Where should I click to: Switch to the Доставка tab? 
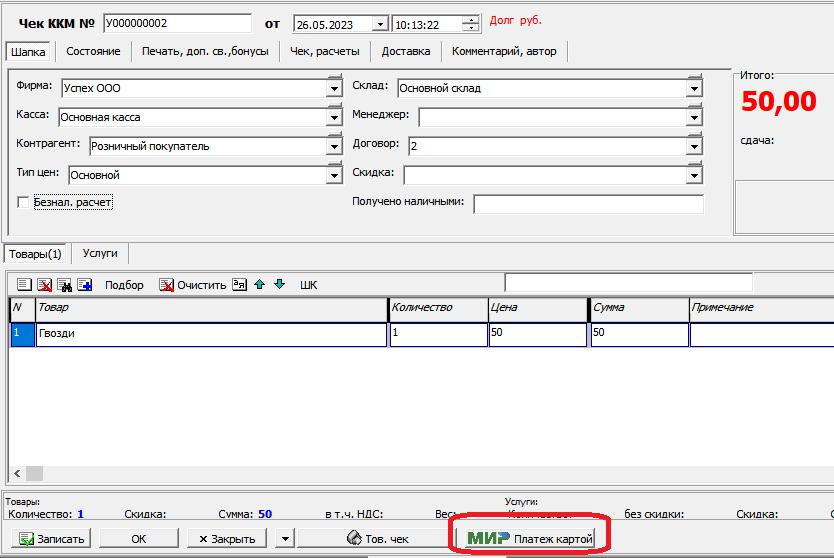coord(406,51)
